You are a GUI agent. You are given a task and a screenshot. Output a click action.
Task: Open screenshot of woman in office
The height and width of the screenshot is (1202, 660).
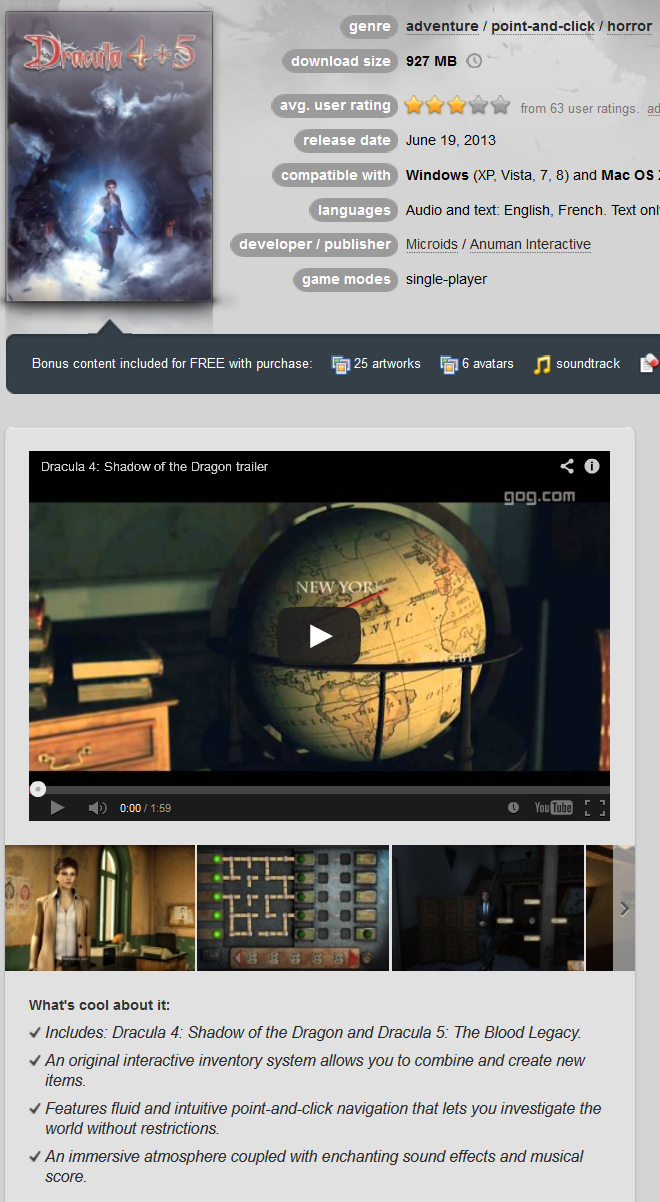click(x=100, y=908)
